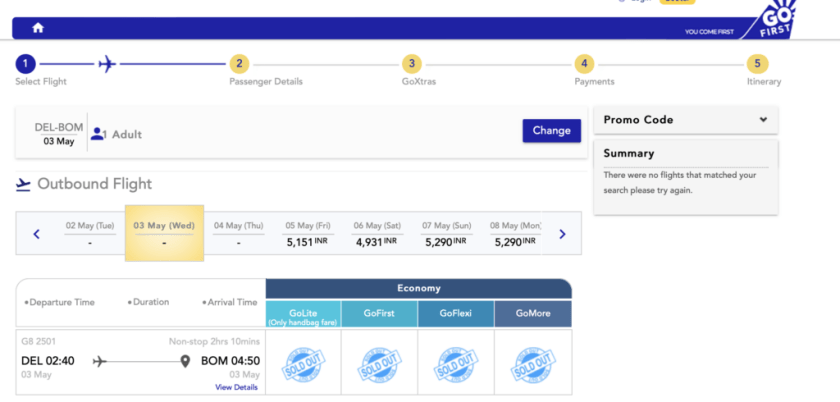The image size is (840, 402).
Task: Click the Payments step label
Action: pyautogui.click(x=595, y=82)
